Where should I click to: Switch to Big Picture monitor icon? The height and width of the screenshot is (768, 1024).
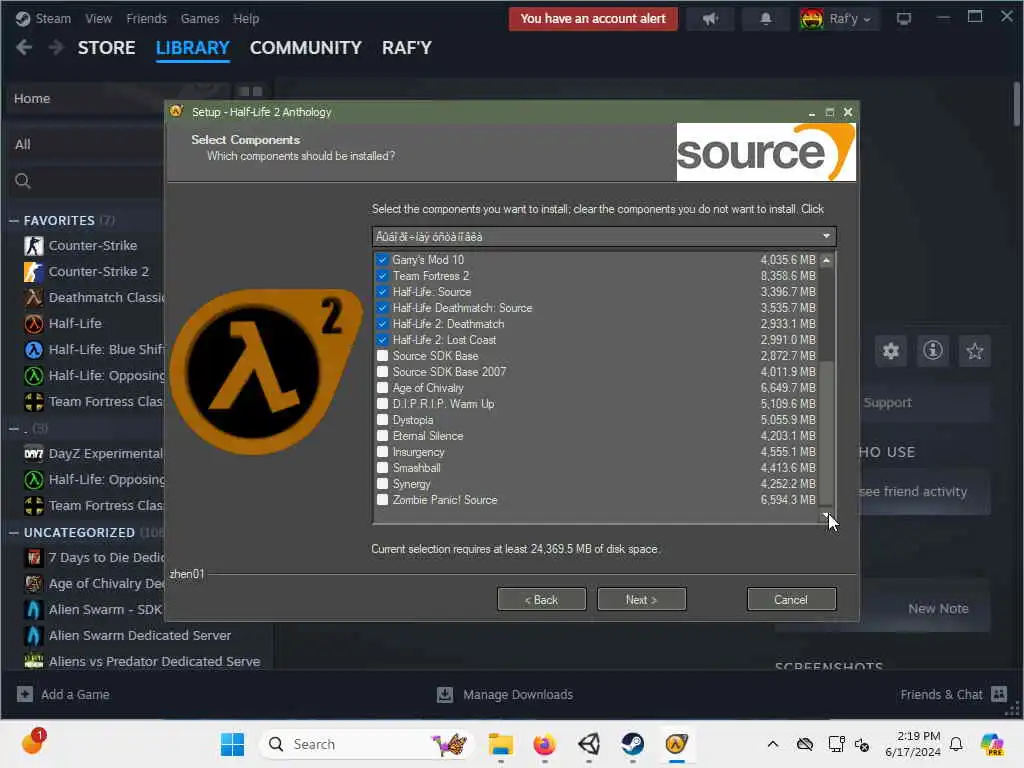pyautogui.click(x=904, y=19)
